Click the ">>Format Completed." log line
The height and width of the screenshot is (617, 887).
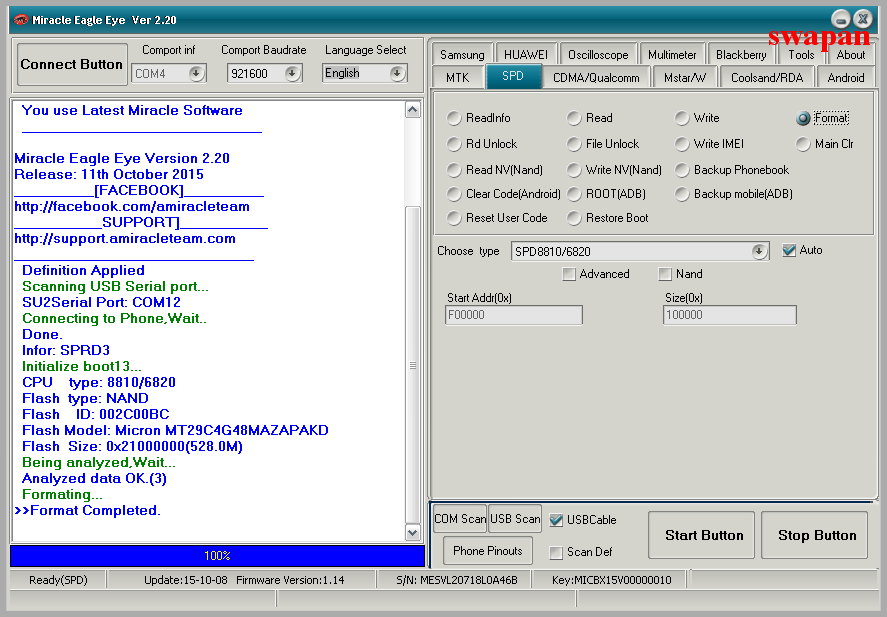pyautogui.click(x=88, y=511)
